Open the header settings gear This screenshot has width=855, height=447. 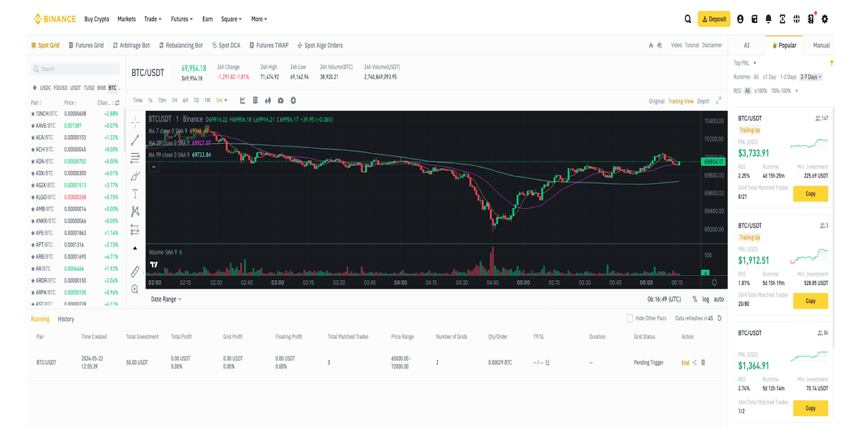click(x=824, y=19)
